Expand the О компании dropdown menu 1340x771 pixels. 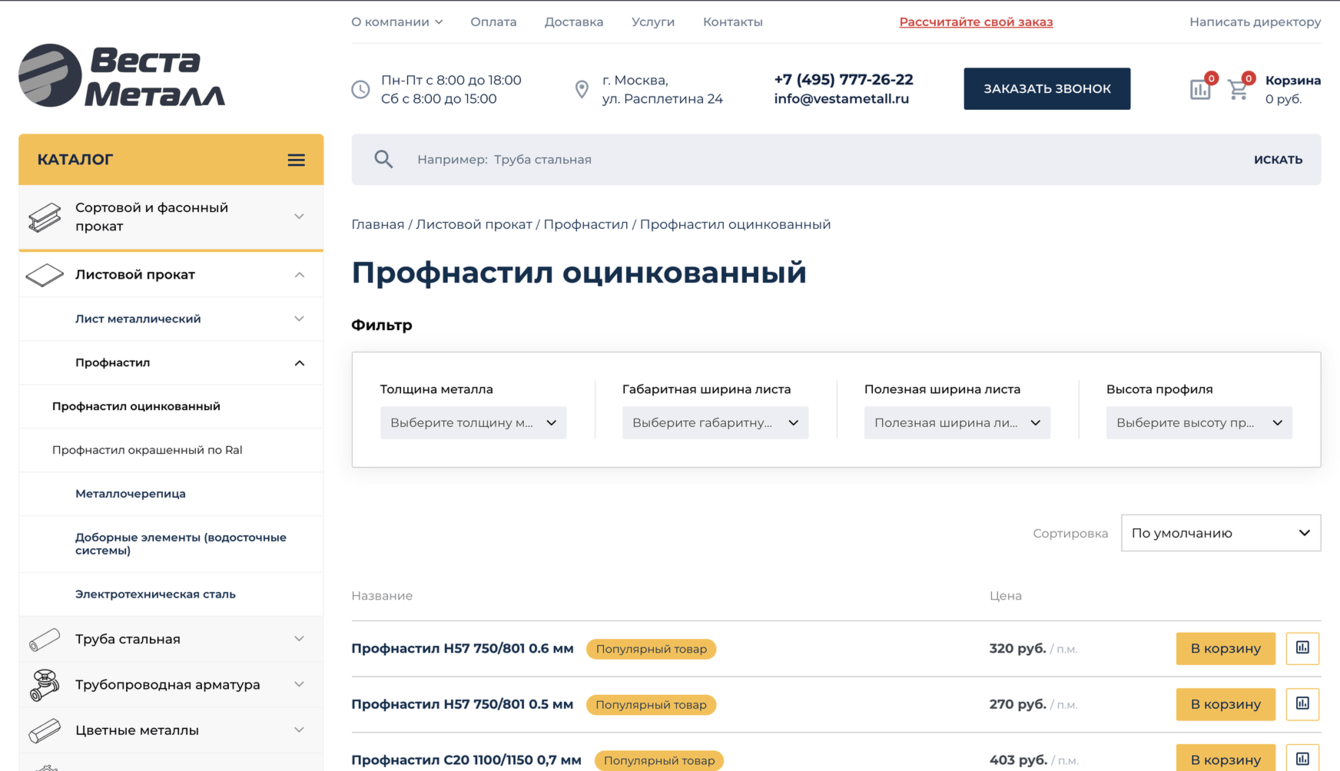pyautogui.click(x=397, y=22)
